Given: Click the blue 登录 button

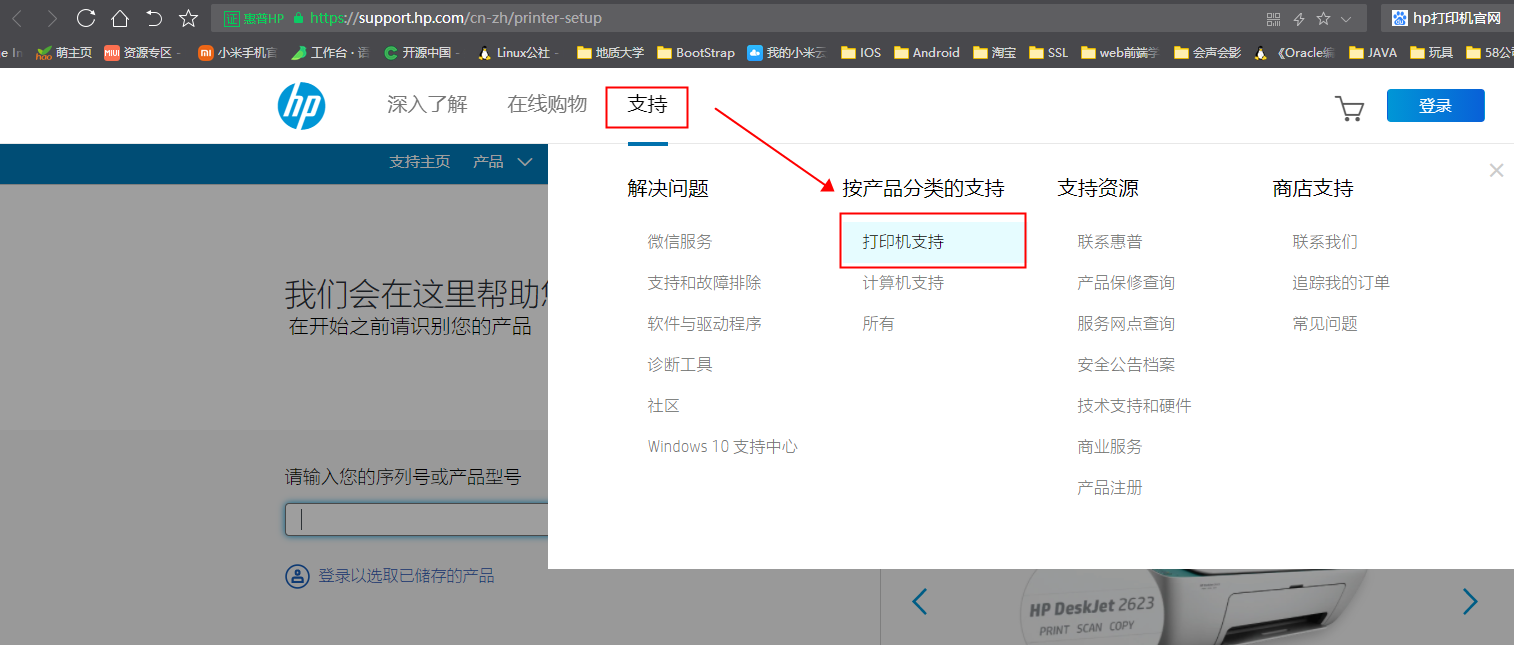Looking at the screenshot, I should [x=1435, y=106].
